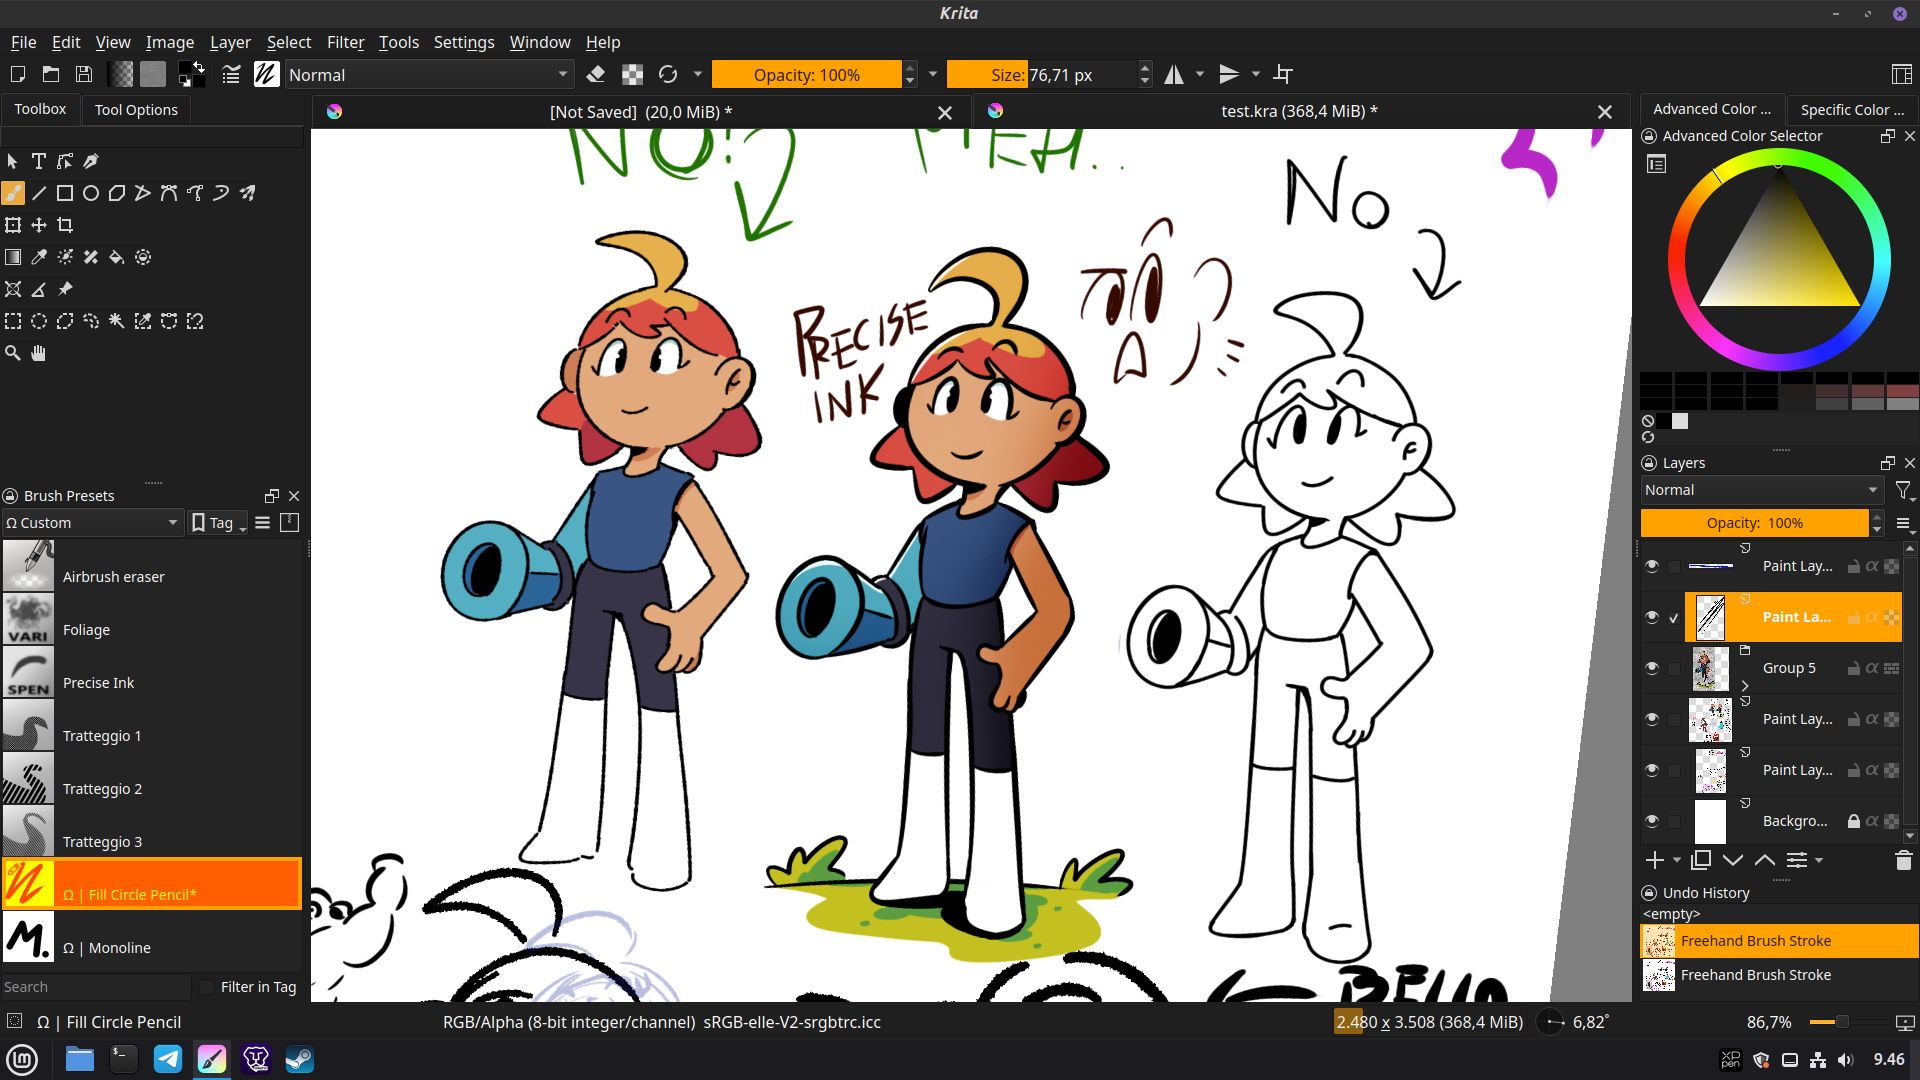Select the Text tool
Screen dimensions: 1920x1080
click(x=39, y=161)
